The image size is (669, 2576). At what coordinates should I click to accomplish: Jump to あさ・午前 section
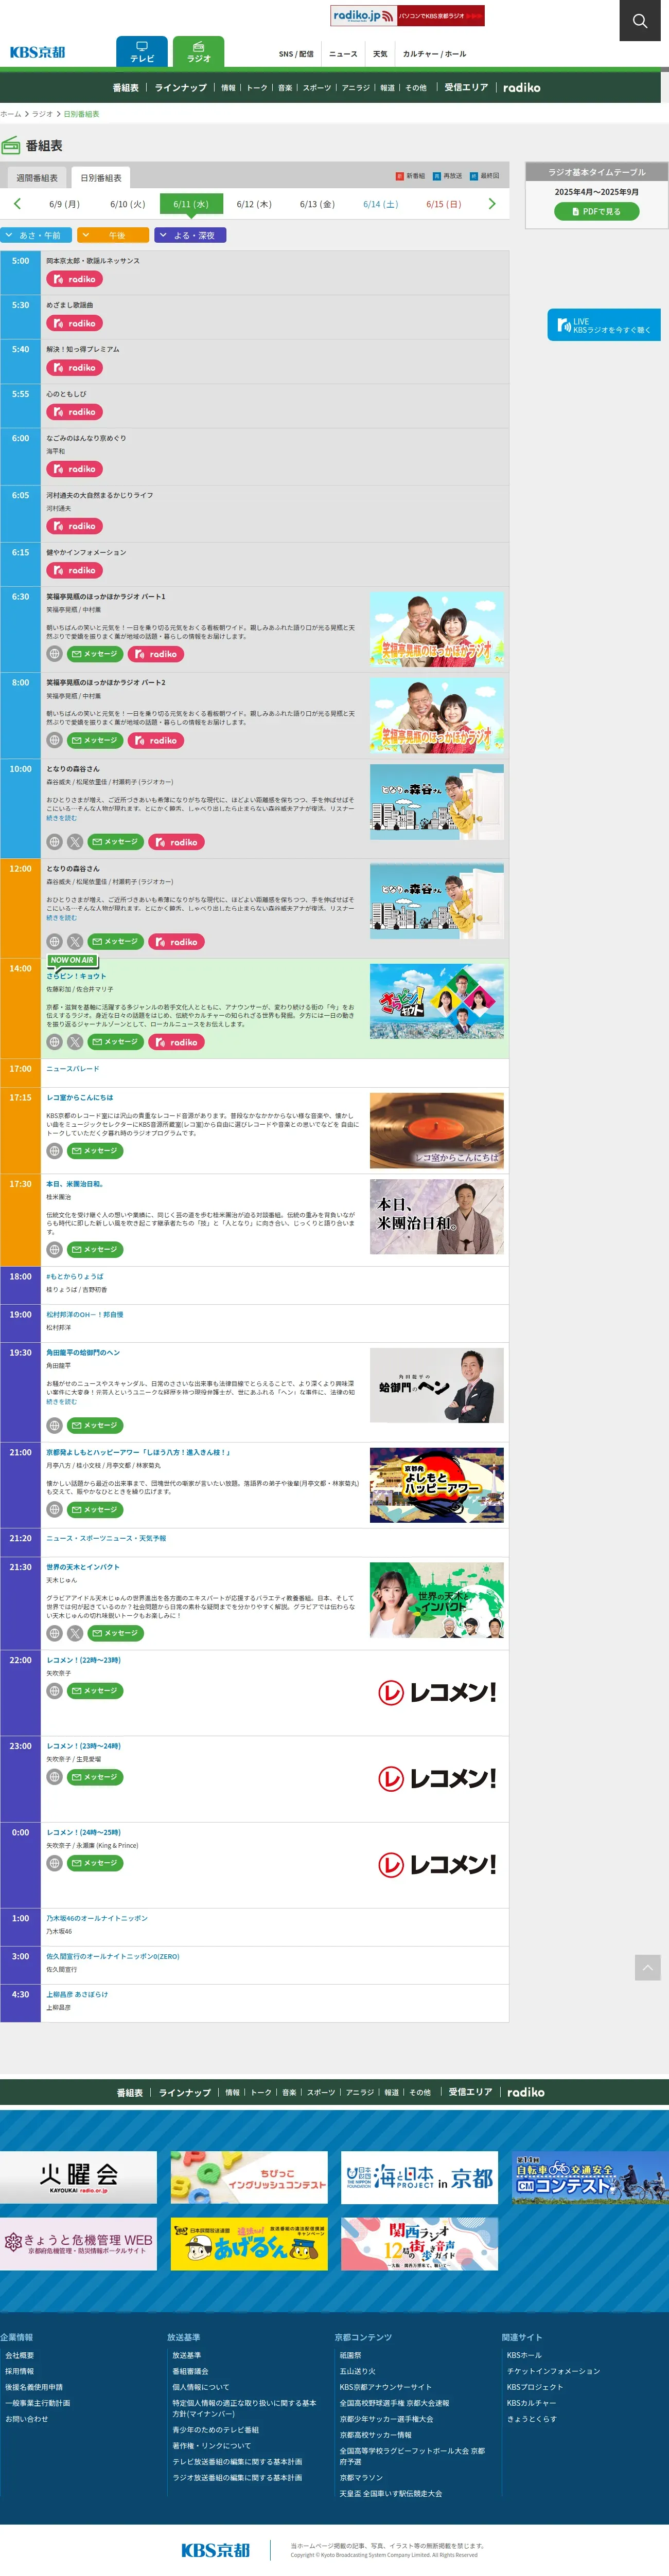pyautogui.click(x=36, y=235)
